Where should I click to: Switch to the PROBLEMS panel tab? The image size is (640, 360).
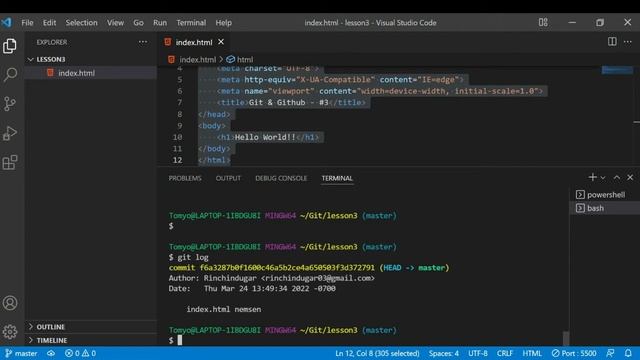coord(185,178)
